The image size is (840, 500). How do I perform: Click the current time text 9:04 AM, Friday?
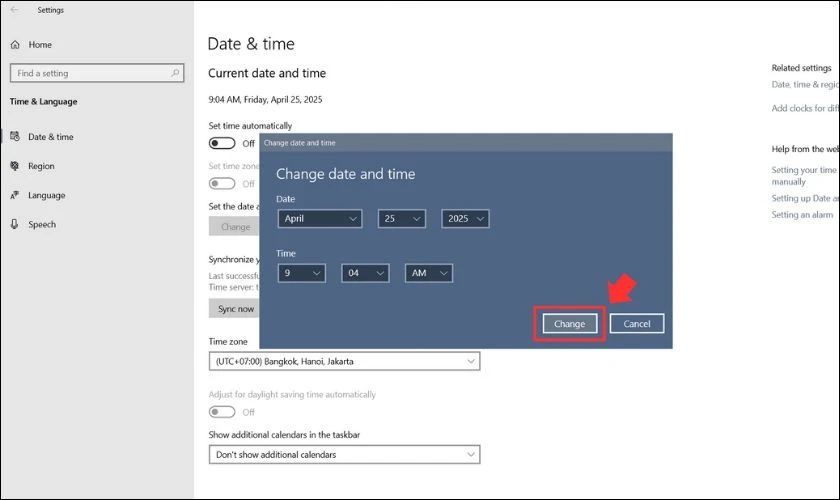[x=265, y=100]
